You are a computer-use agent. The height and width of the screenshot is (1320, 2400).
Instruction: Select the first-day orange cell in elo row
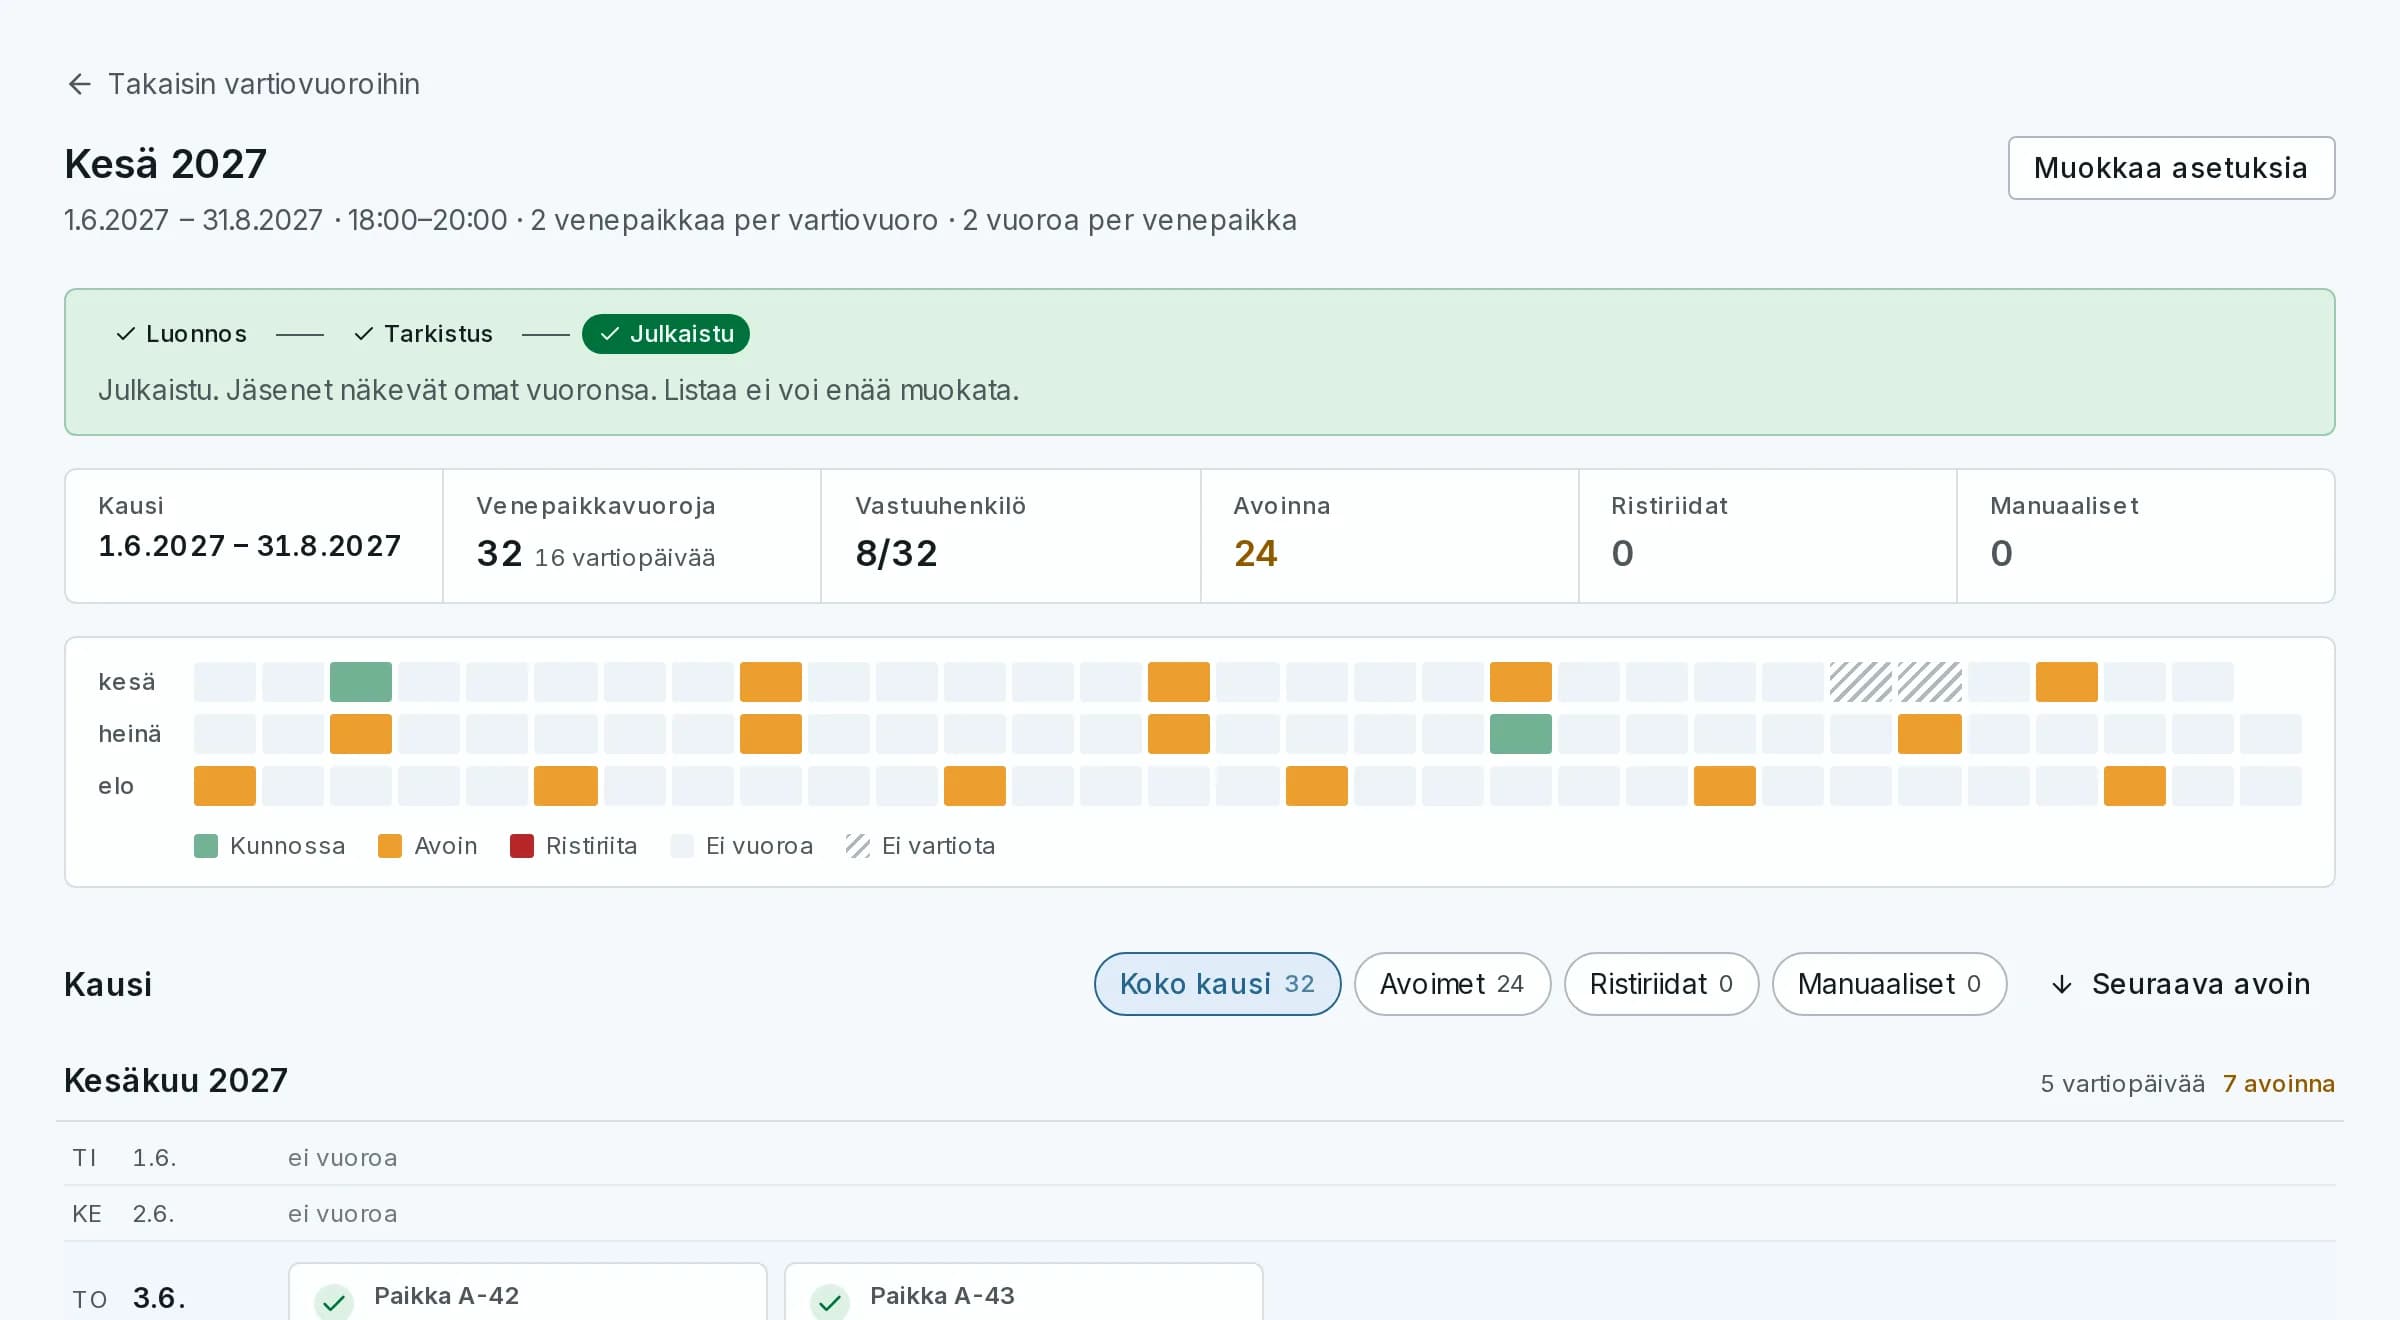225,786
